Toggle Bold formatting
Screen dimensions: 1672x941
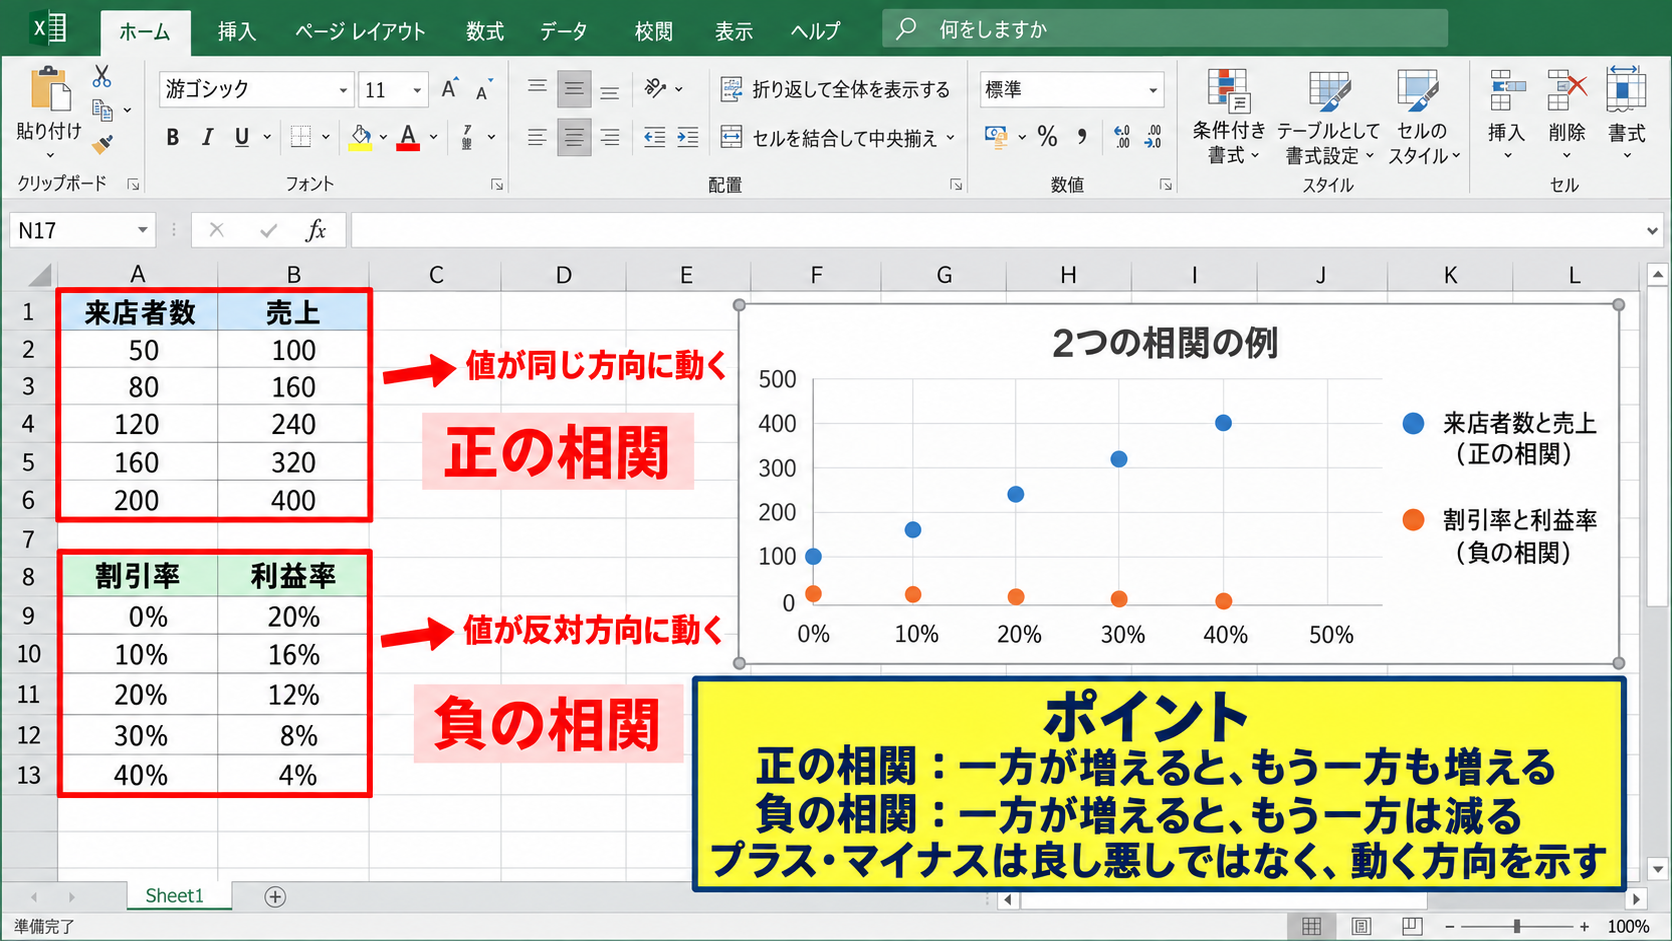tap(173, 137)
